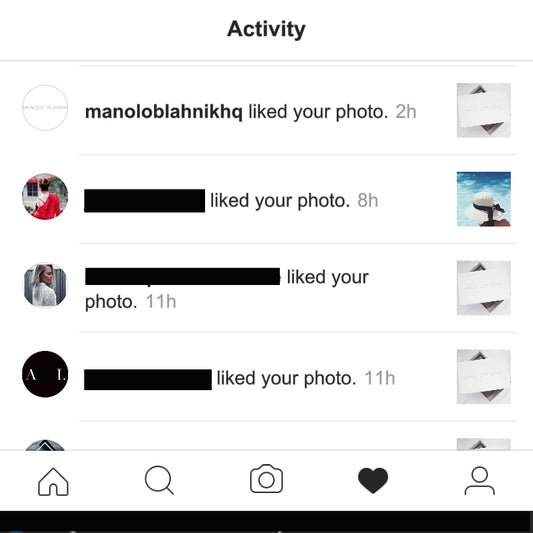Open the partially visible bottom photo thumbnail
The height and width of the screenshot is (533, 533).
483,444
